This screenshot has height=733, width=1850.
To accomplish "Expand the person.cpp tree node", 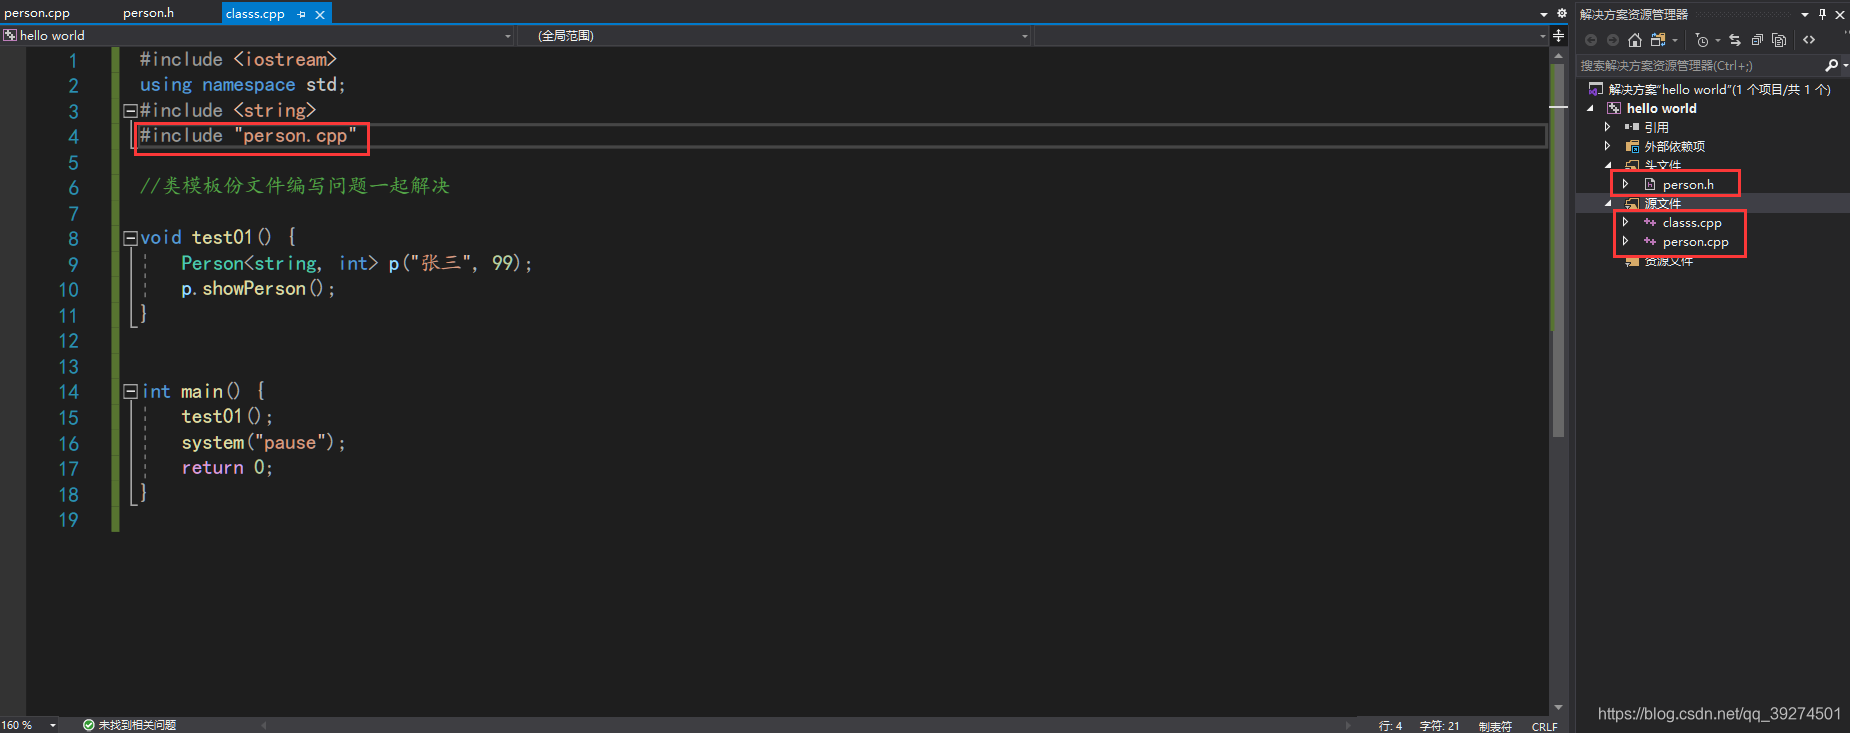I will click(1626, 241).
